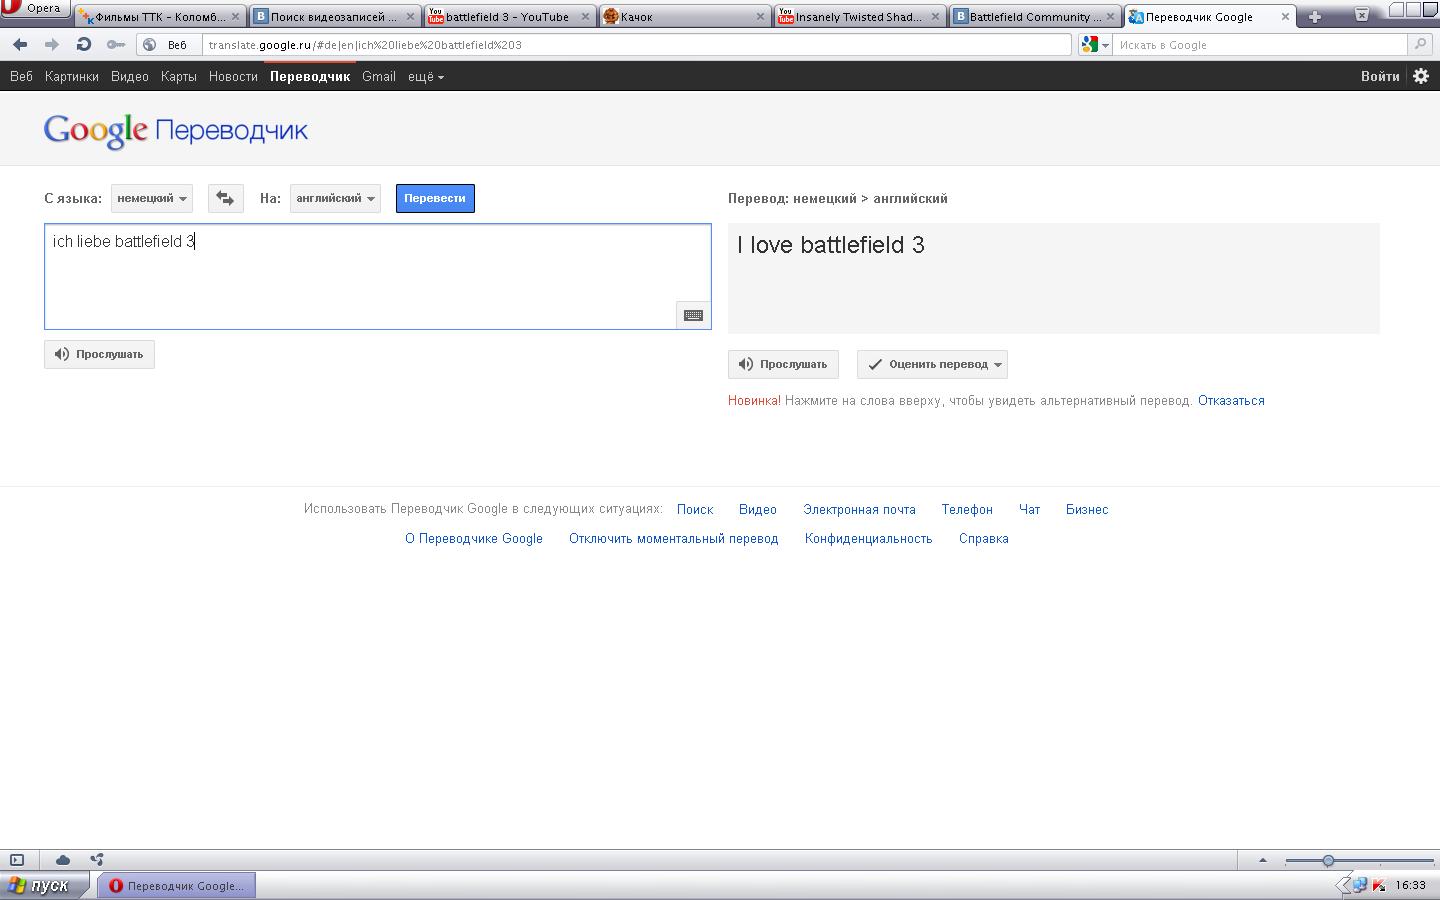This screenshot has height=900, width=1440.
Task: Open 'Веб' in the Google bar
Action: [x=21, y=76]
